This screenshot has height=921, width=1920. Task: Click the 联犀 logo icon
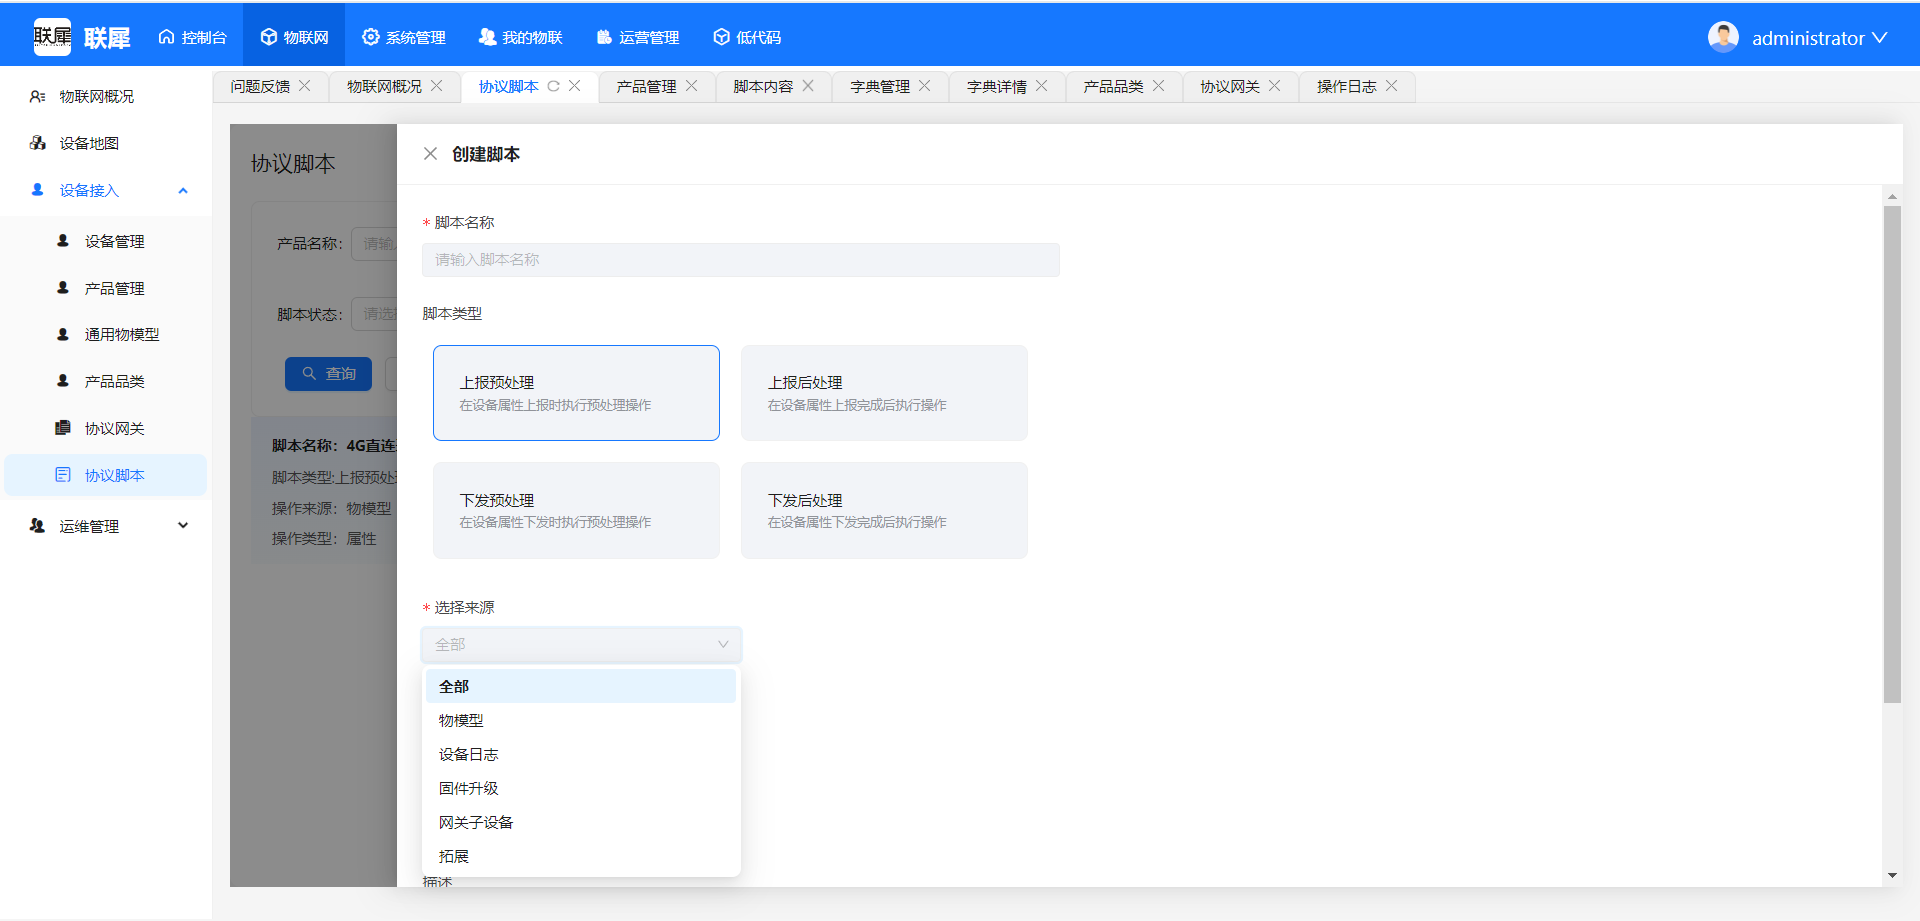[52, 37]
